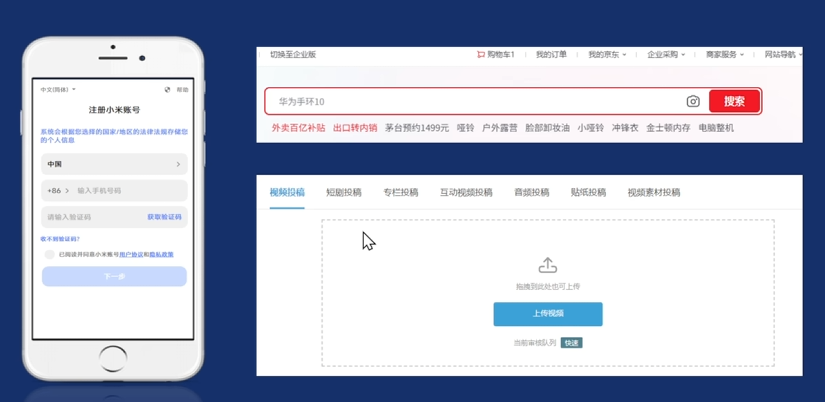Switch to the 互动视频投稿 tab
The width and height of the screenshot is (825, 402).
[x=466, y=193]
